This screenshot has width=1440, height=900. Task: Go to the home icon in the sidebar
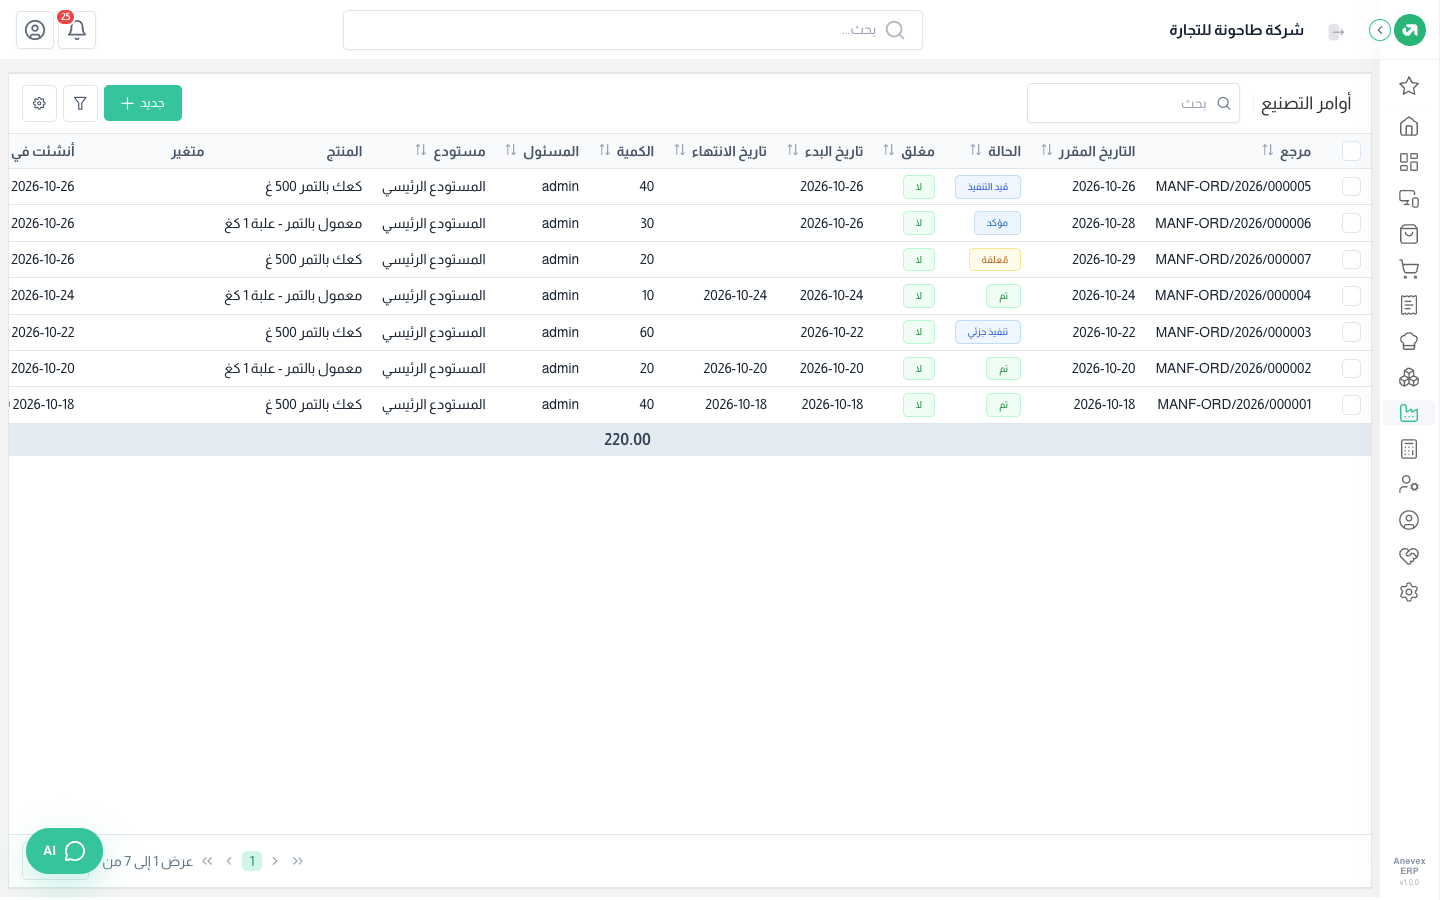pos(1409,126)
